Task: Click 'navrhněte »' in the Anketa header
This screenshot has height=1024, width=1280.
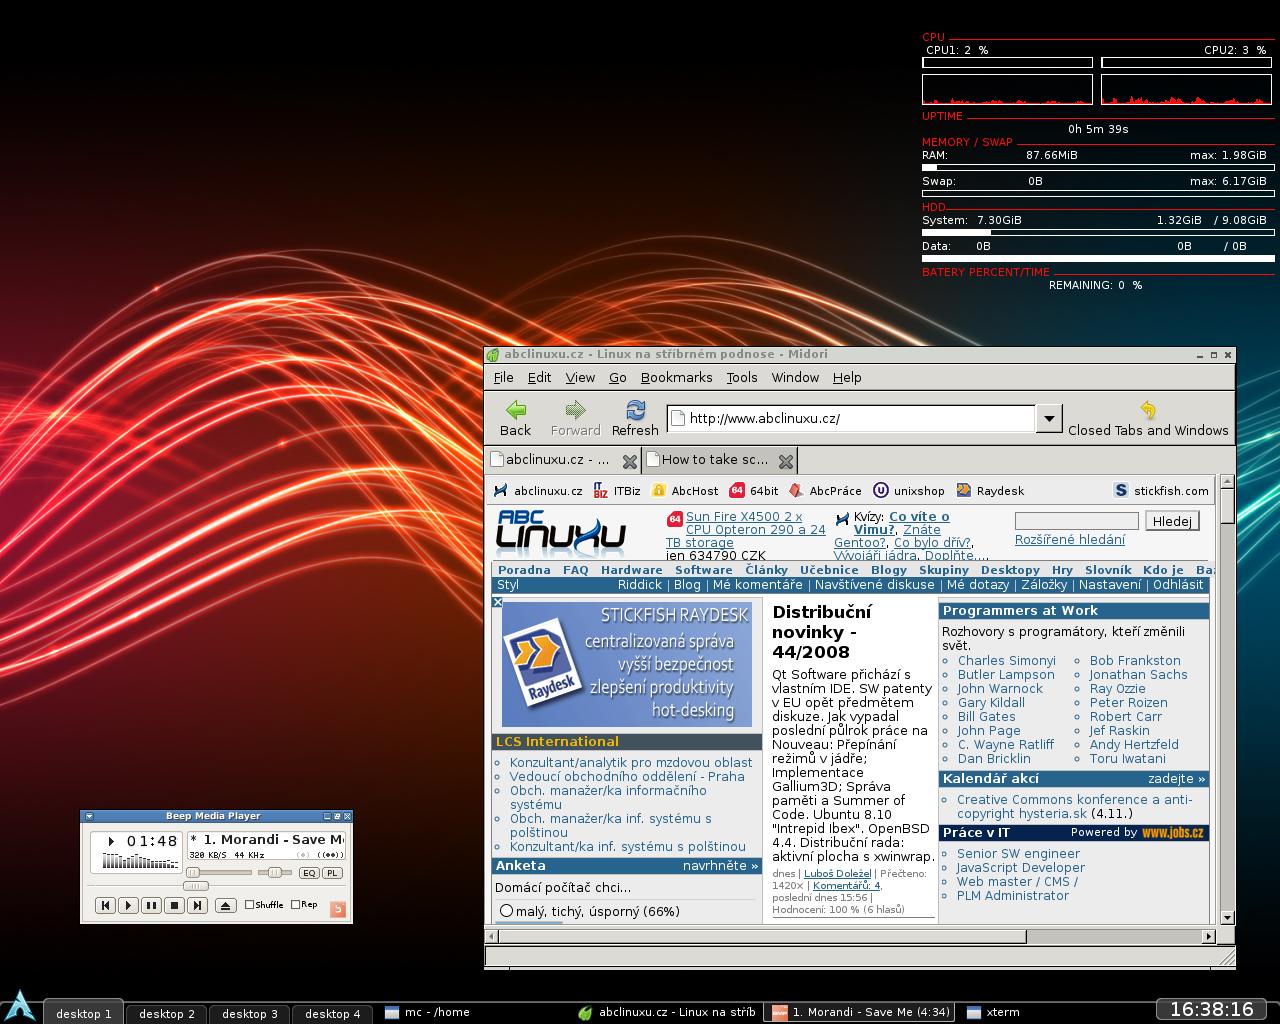Action: click(721, 866)
